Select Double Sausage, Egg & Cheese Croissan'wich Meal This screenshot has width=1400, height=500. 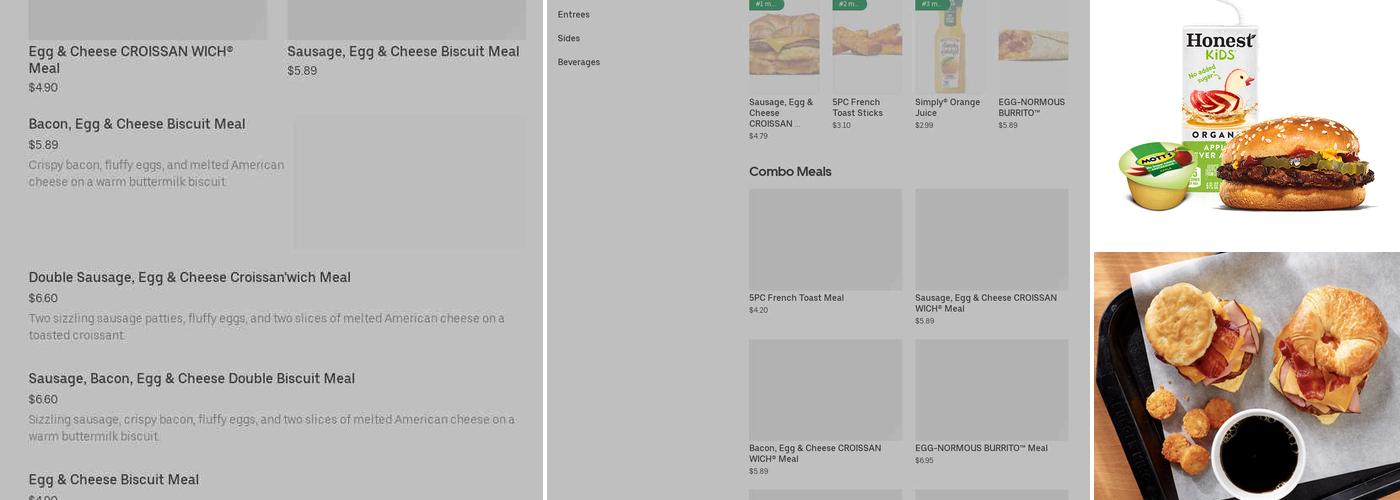pos(277,306)
